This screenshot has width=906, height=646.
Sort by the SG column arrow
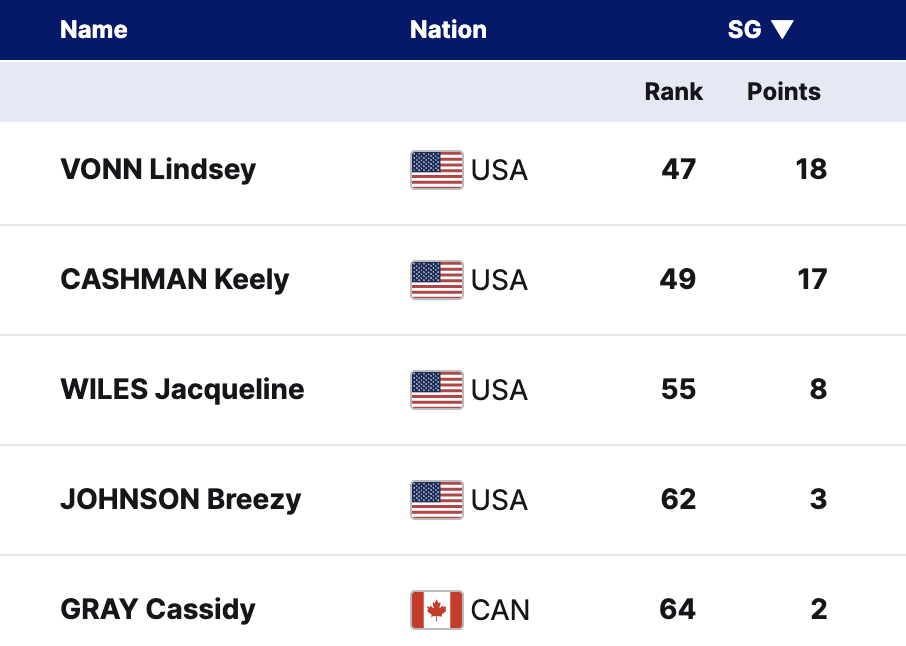click(x=782, y=30)
